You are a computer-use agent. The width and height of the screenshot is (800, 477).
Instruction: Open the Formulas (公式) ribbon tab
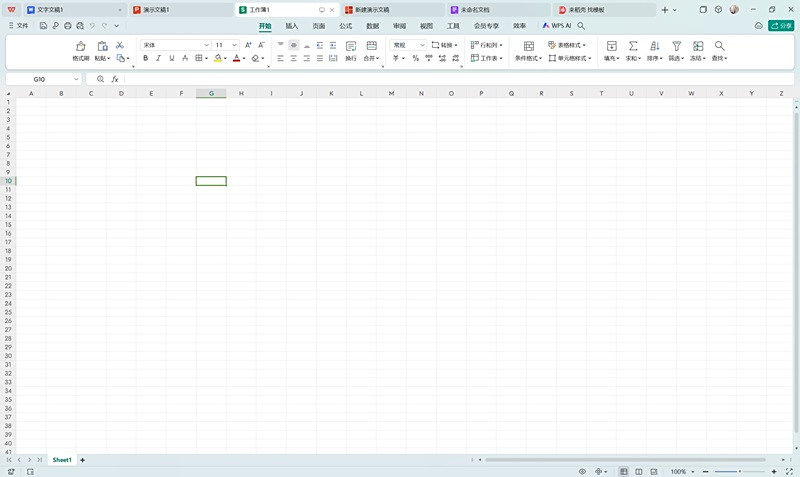(345, 26)
